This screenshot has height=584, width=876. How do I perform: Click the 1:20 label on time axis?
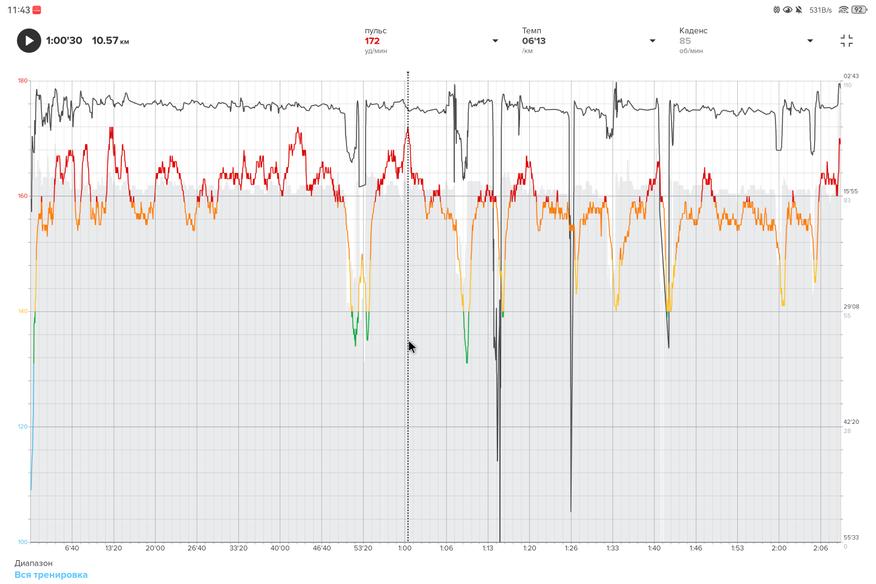[530, 548]
